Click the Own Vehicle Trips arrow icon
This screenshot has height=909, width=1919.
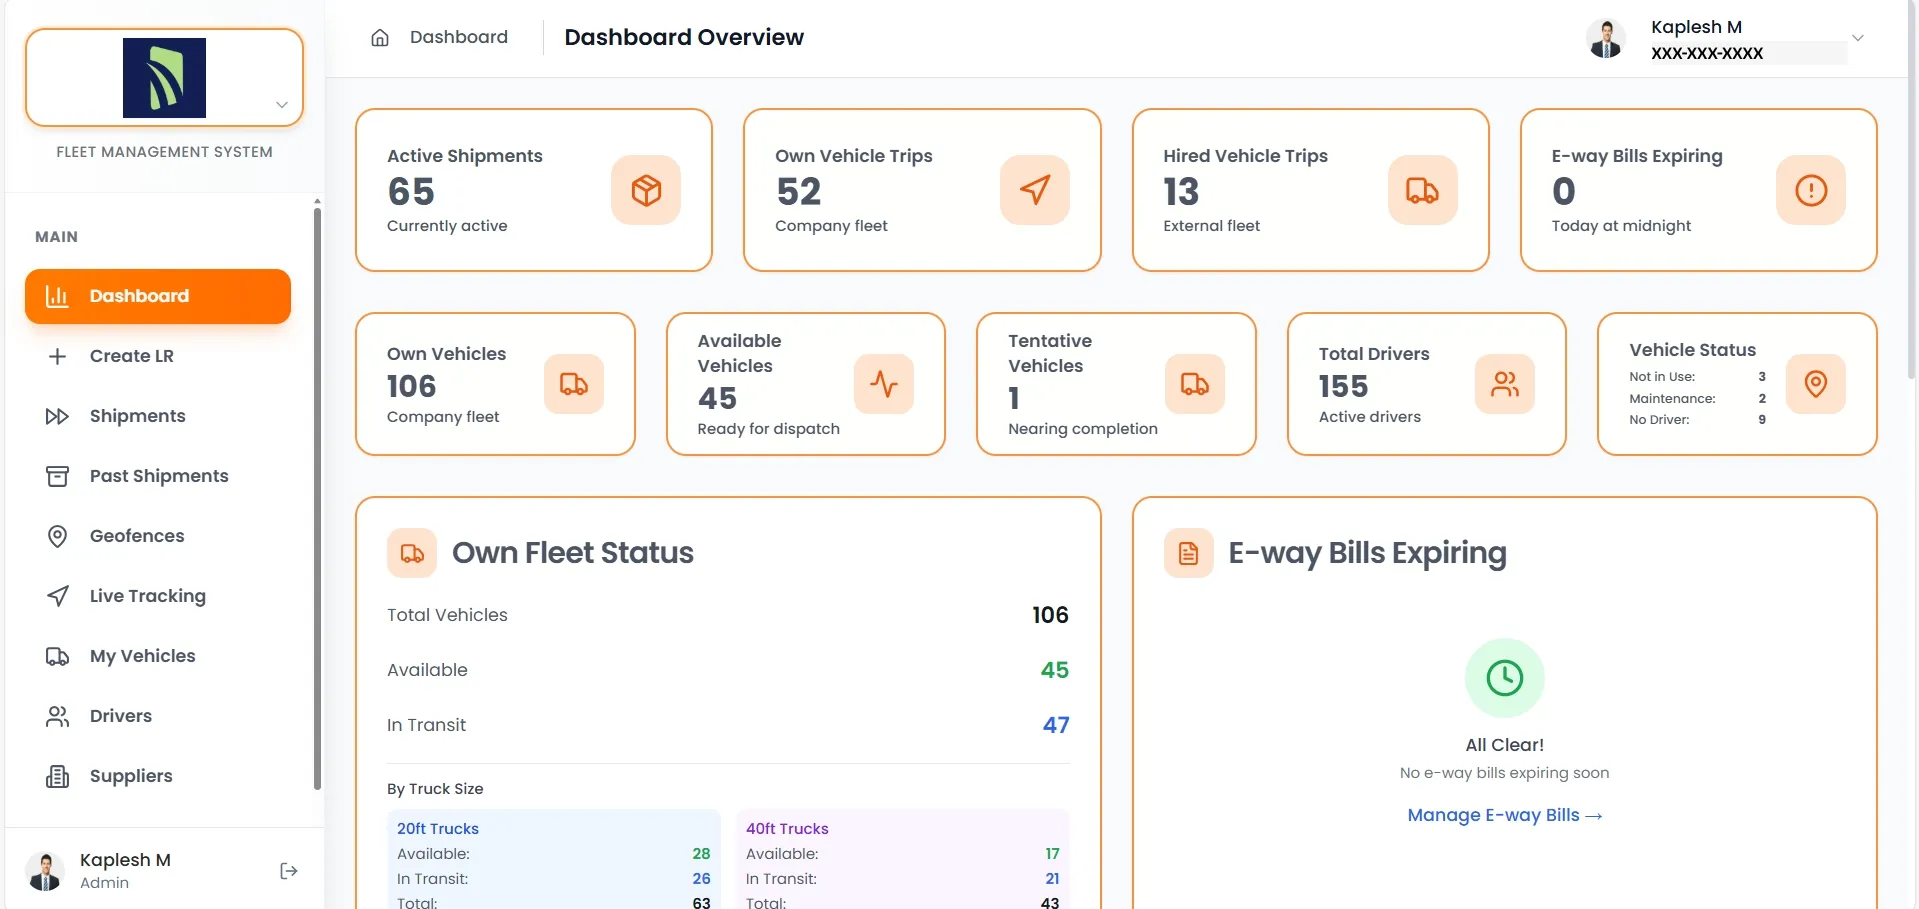coord(1034,190)
